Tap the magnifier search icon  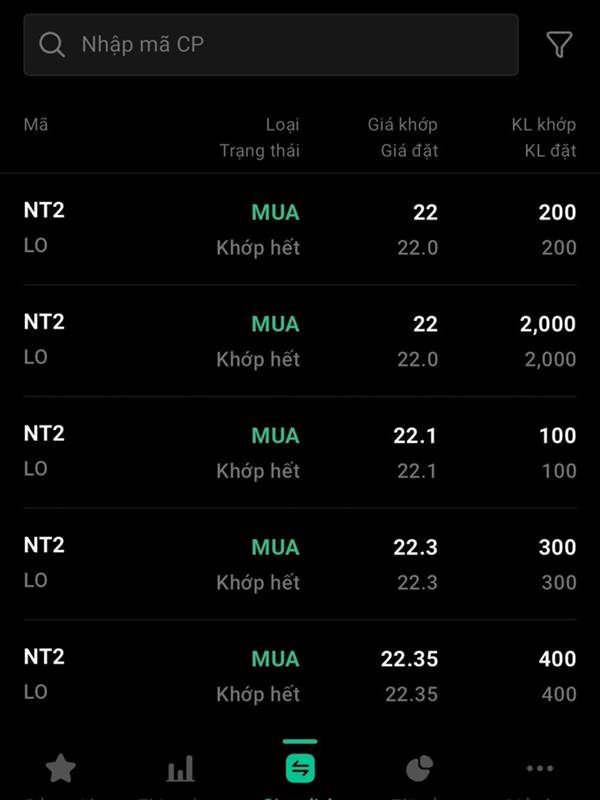tap(52, 45)
